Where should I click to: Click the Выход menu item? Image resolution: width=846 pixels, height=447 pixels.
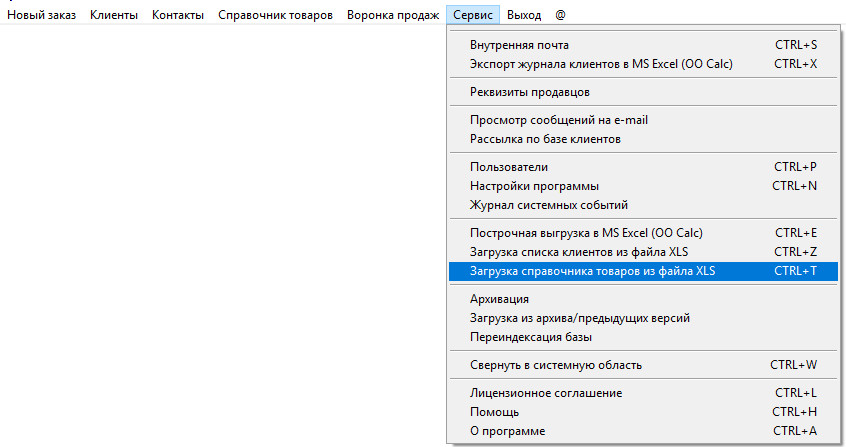[x=524, y=16]
